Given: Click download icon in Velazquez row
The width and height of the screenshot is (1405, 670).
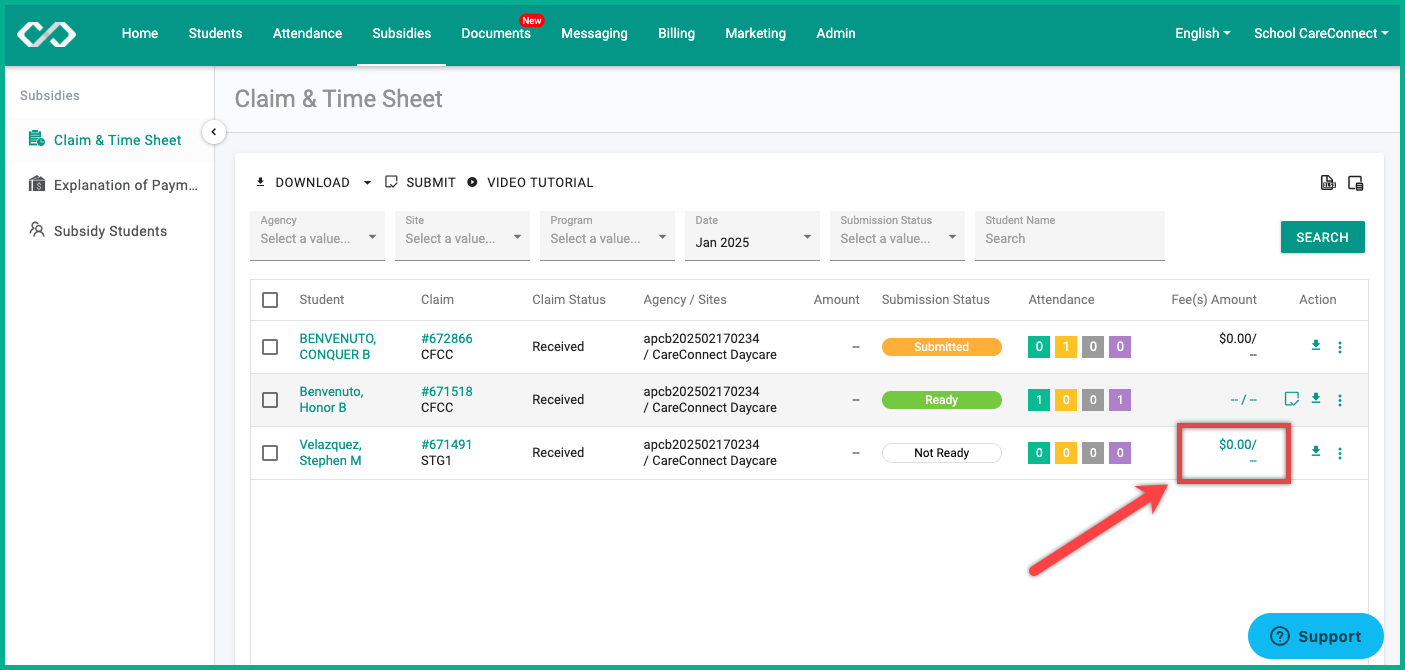Looking at the screenshot, I should [x=1316, y=452].
